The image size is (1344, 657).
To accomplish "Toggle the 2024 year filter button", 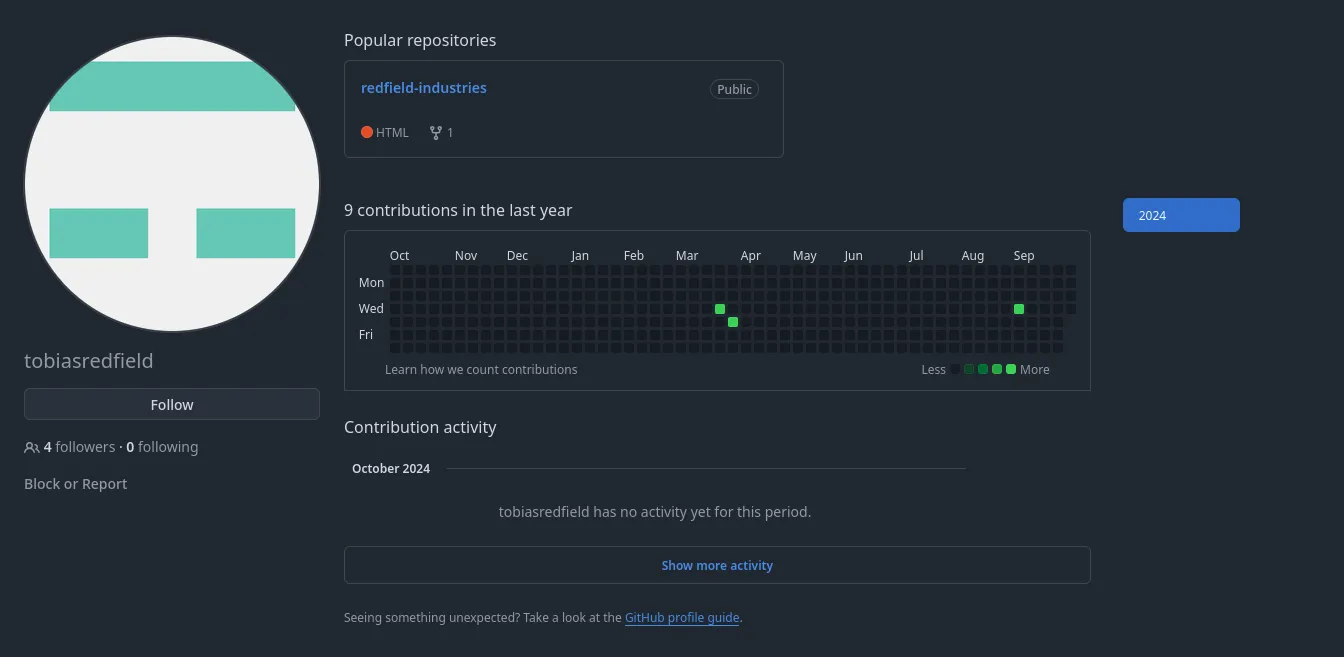I will [x=1181, y=215].
